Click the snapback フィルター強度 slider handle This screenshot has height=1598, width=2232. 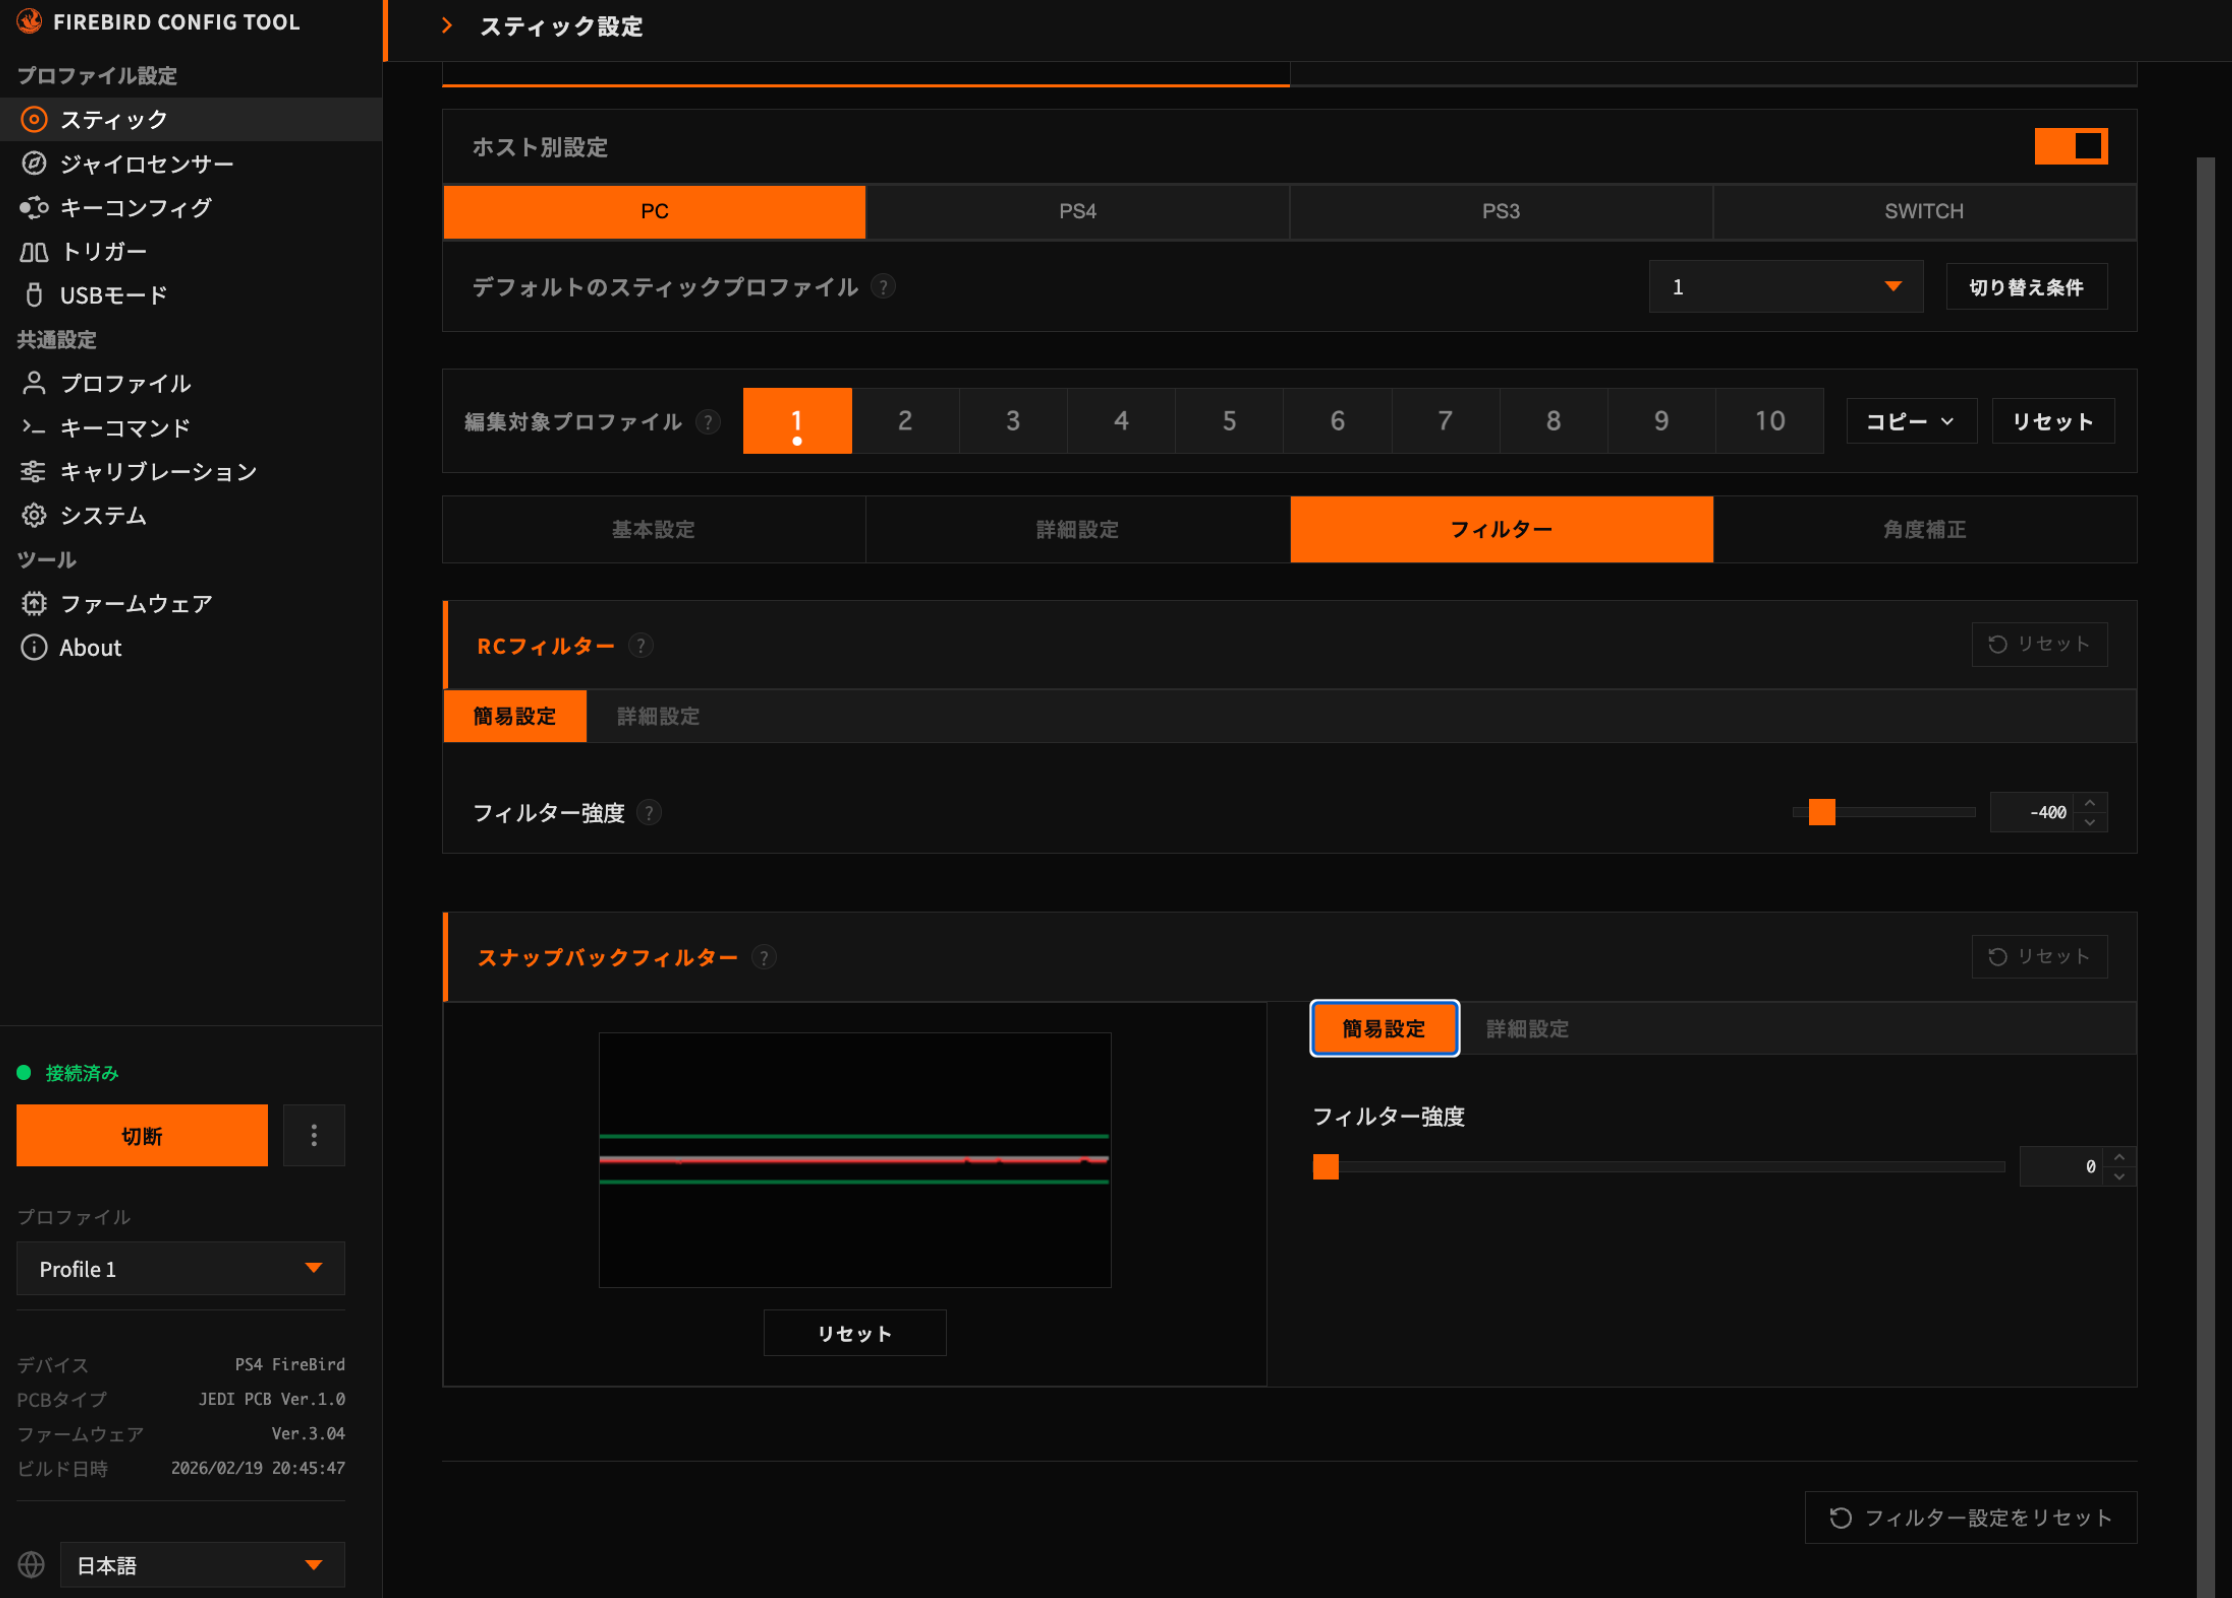point(1325,1166)
